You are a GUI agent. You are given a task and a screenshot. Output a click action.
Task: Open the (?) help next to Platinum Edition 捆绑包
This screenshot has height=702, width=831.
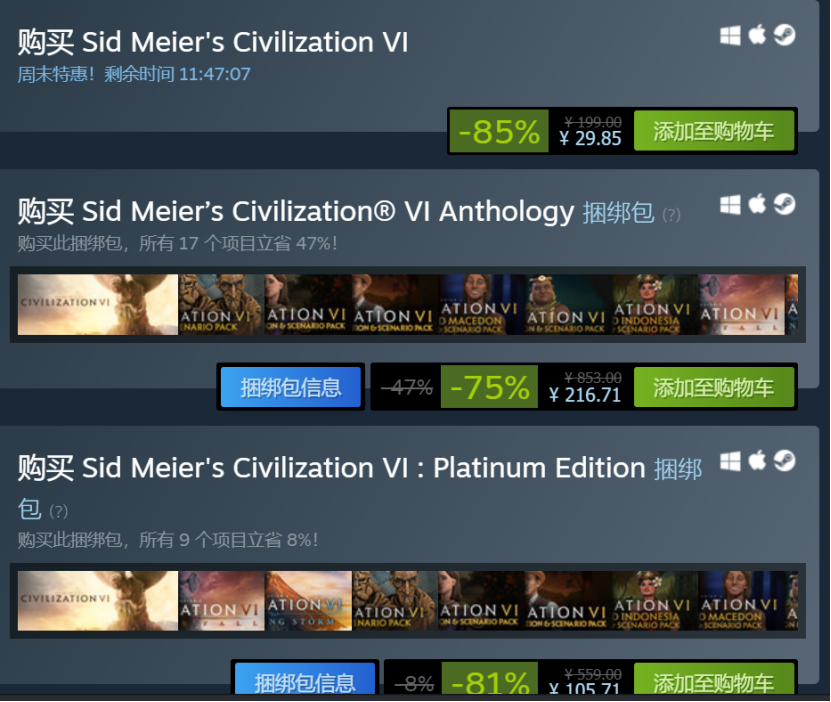[x=58, y=511]
